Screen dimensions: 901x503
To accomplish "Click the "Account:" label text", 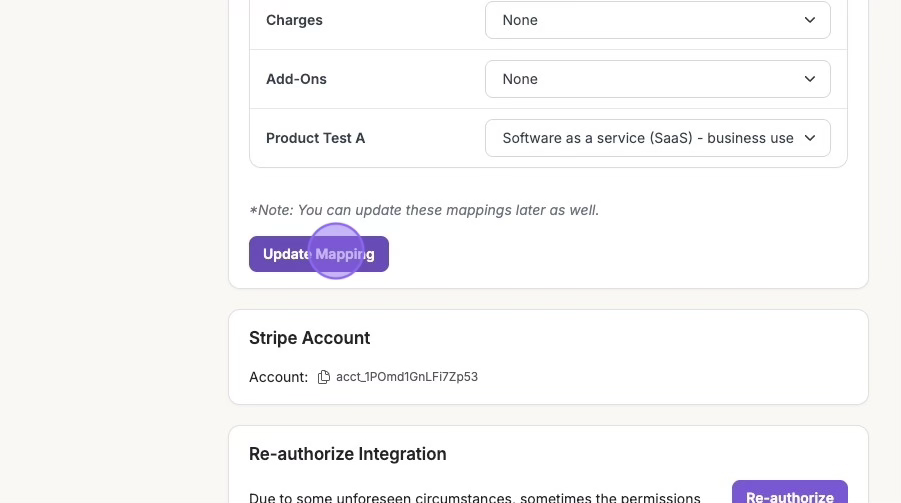I will pyautogui.click(x=278, y=377).
